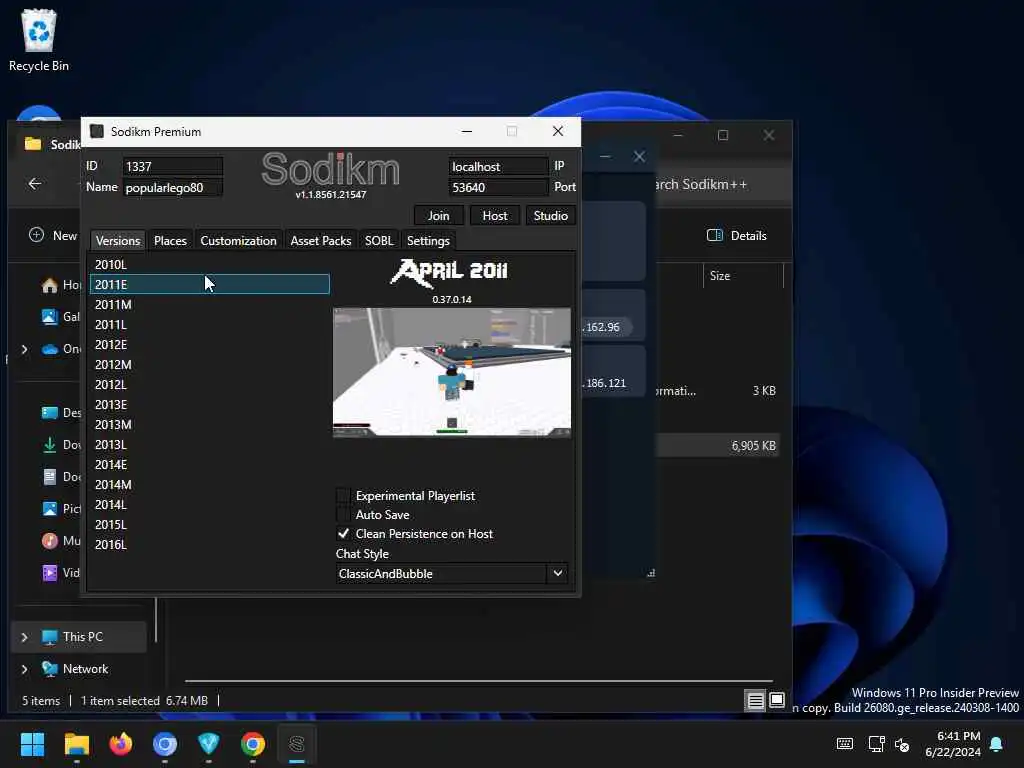Click the Size column header in Explorer

click(x=743, y=276)
